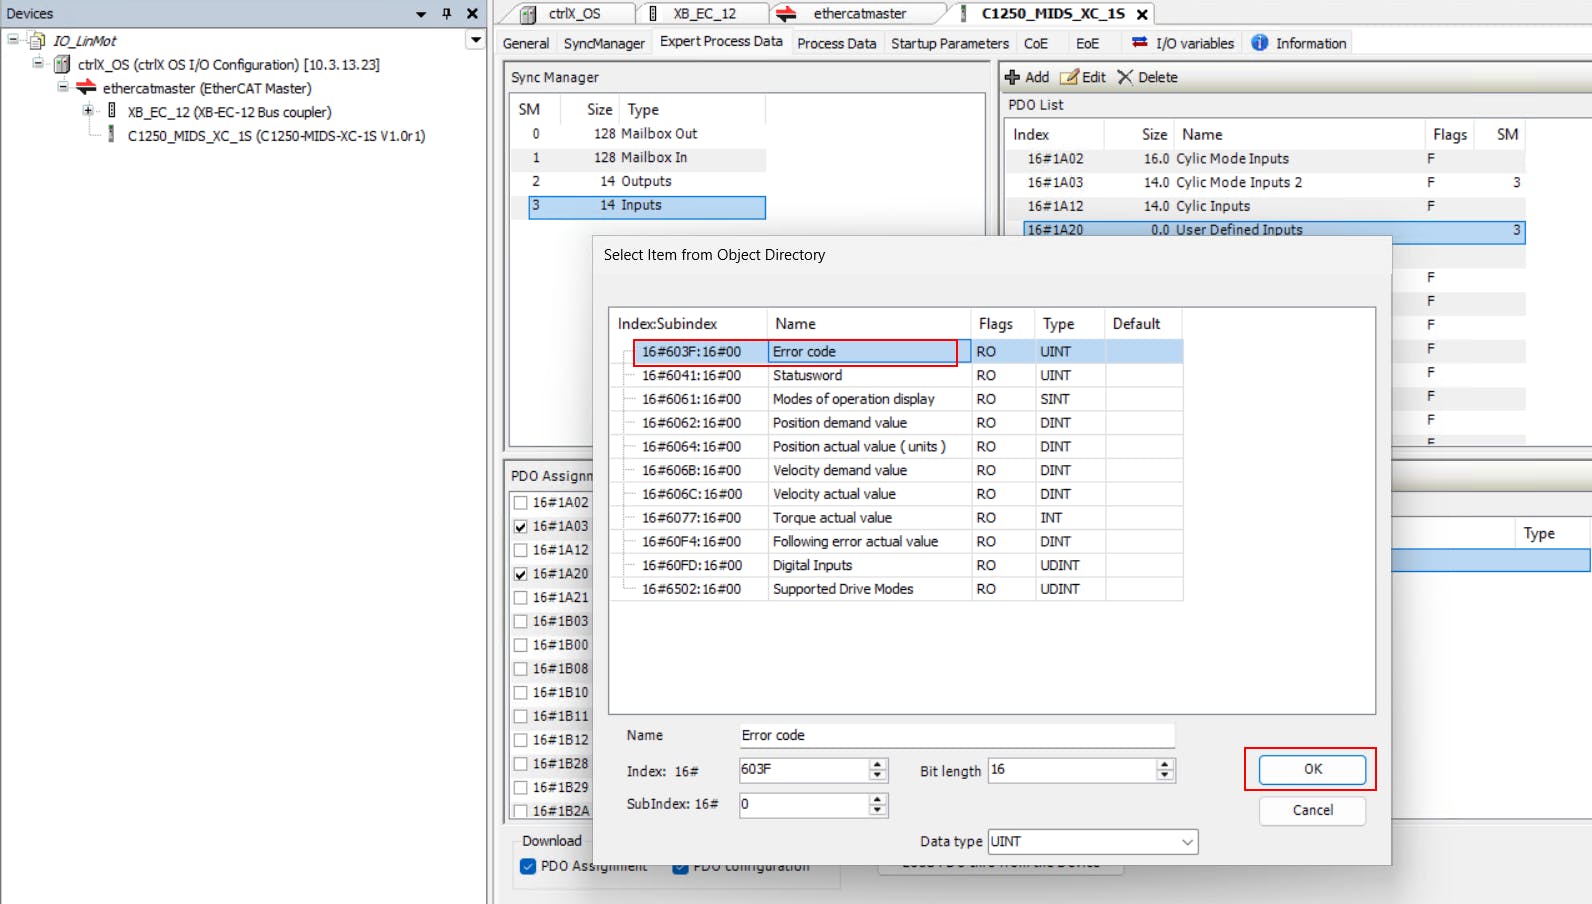The image size is (1592, 904).
Task: Click the Add PDO plus icon
Action: 1012,77
